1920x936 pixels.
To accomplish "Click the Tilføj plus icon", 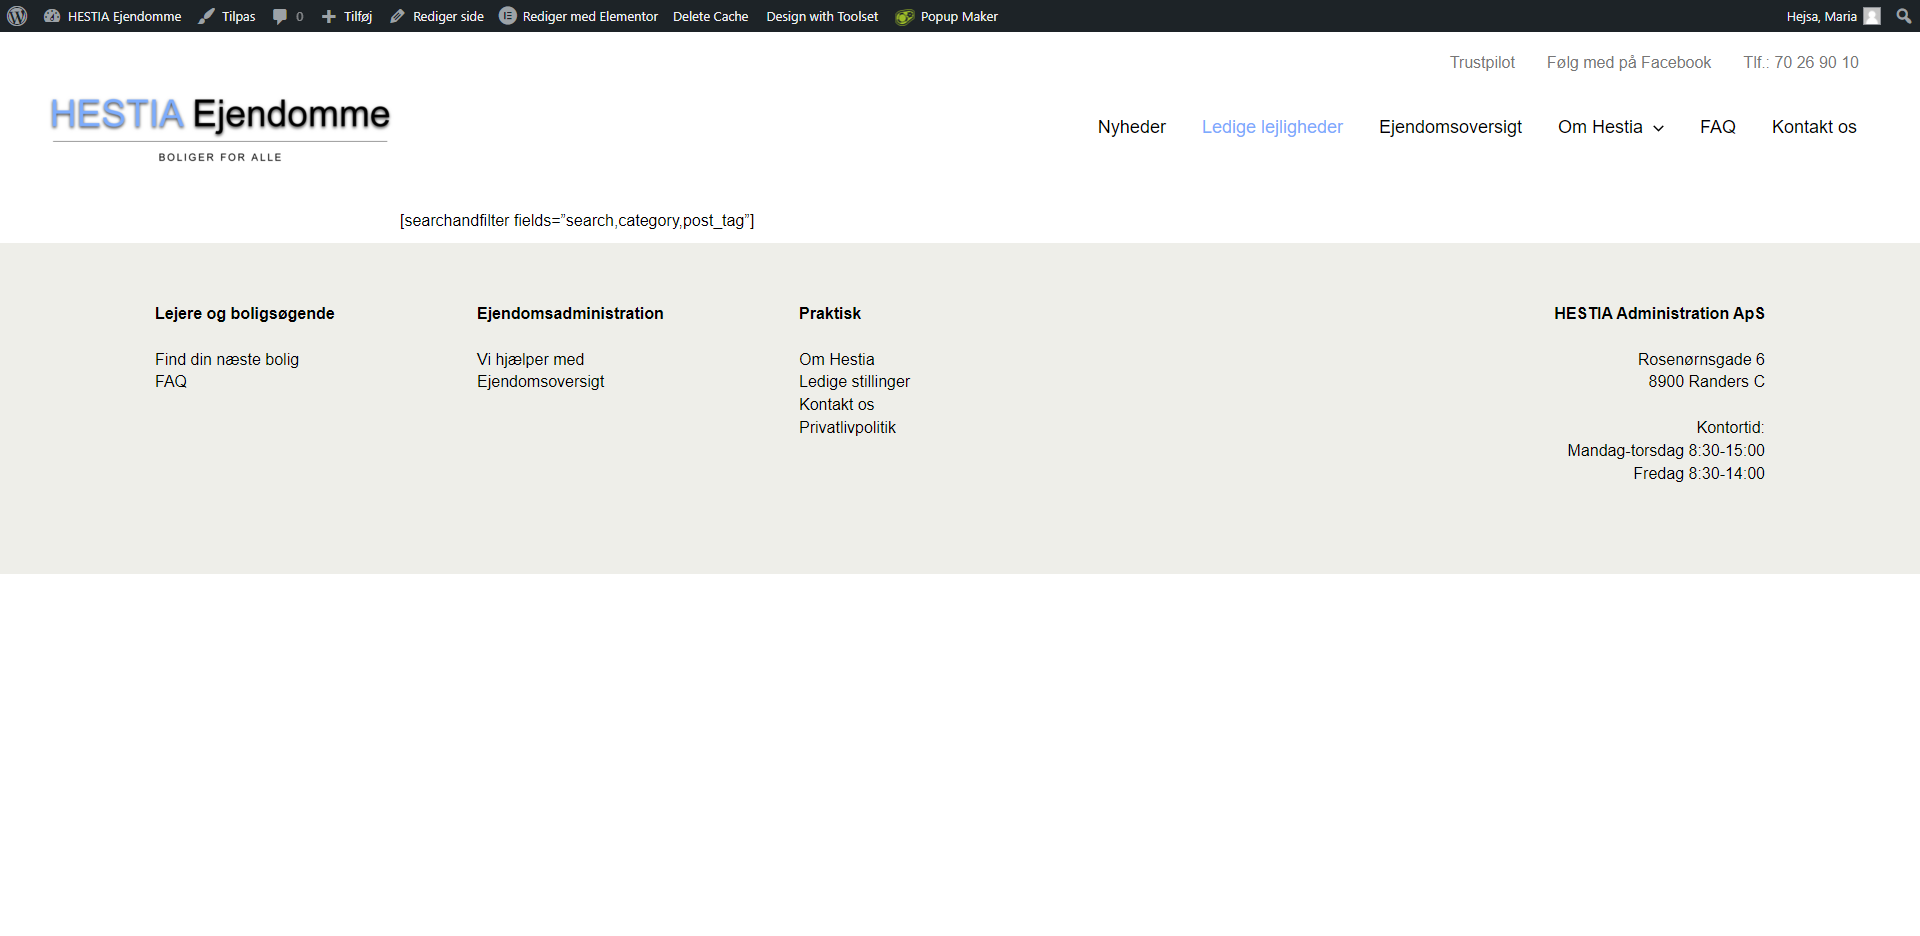I will point(328,16).
